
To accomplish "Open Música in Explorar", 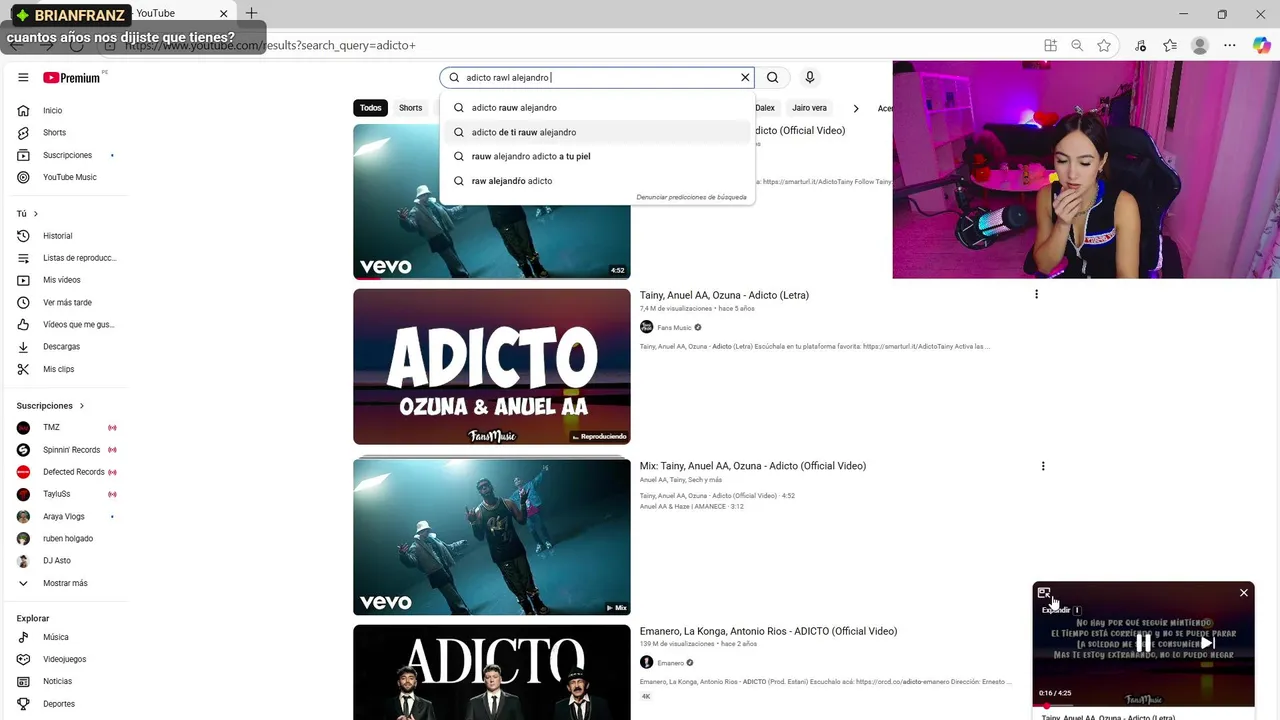I will tap(64, 637).
